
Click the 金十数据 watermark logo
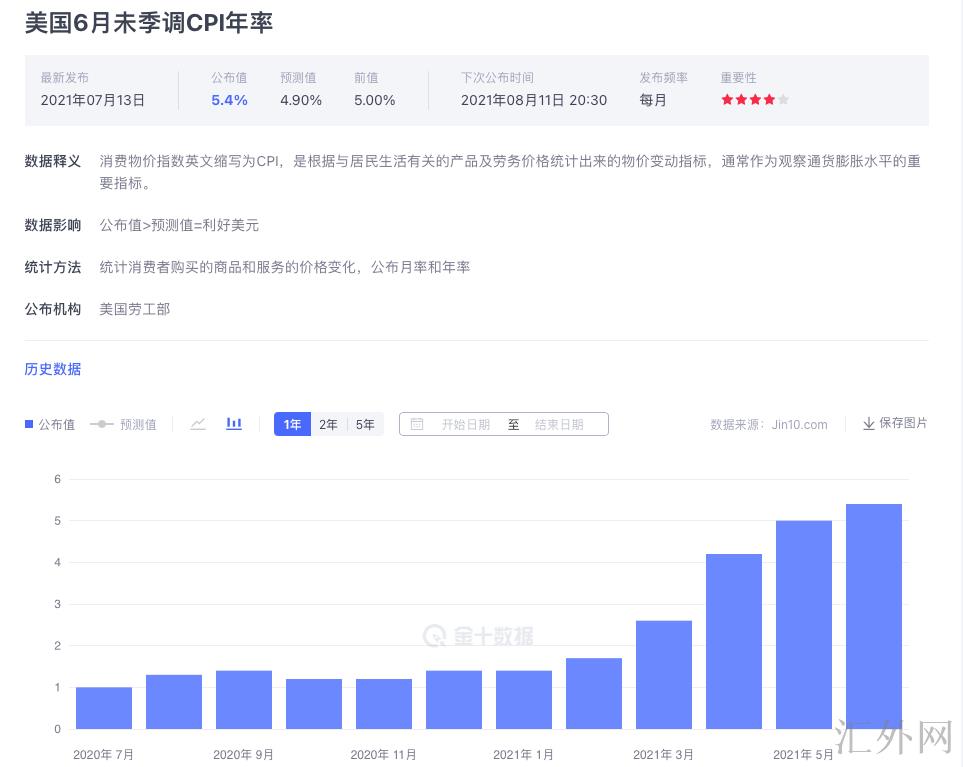coord(478,636)
